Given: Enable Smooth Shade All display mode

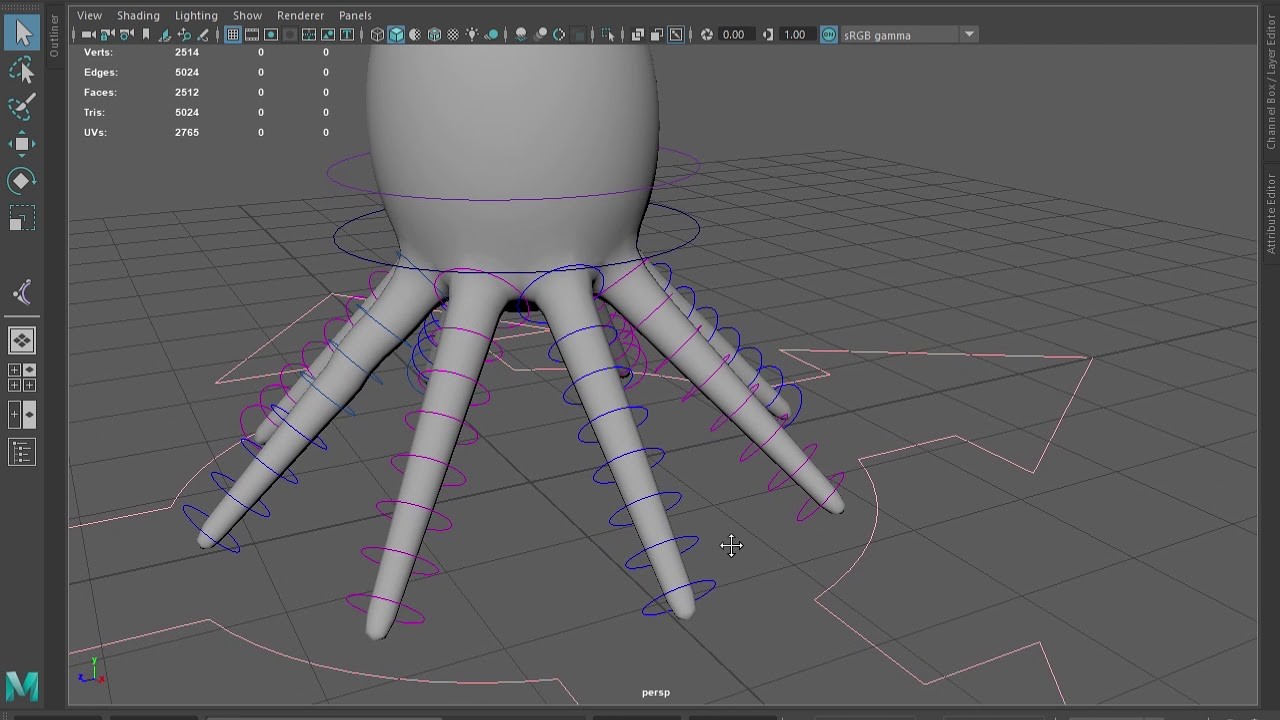Looking at the screenshot, I should (x=397, y=34).
